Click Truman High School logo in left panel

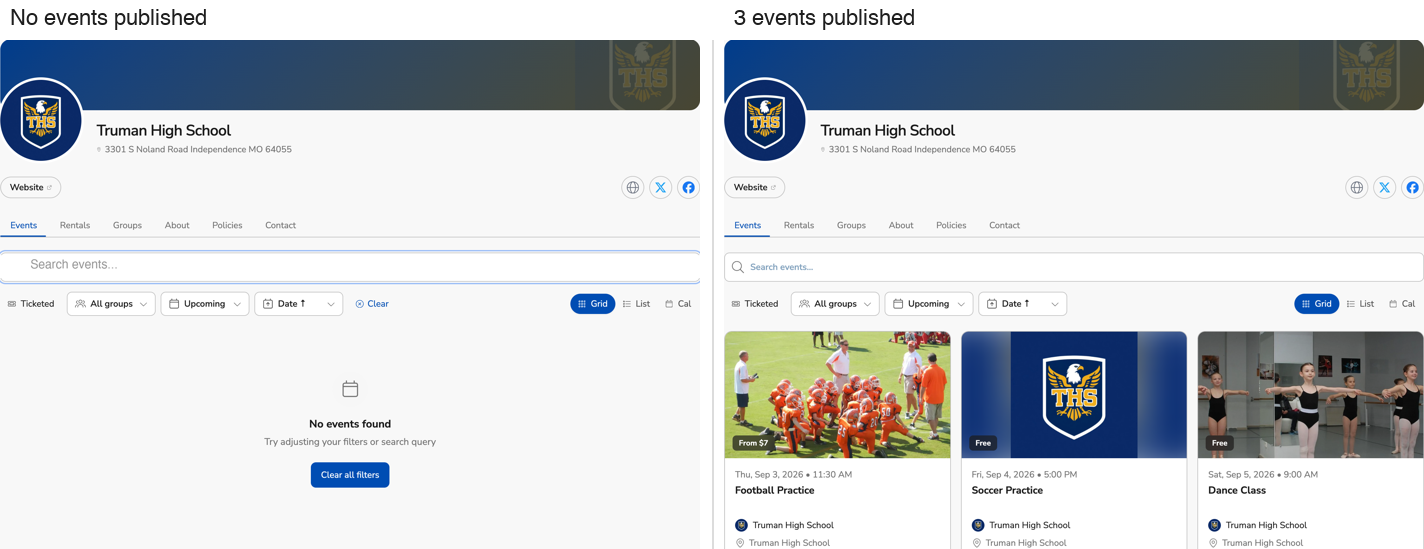(x=41, y=119)
